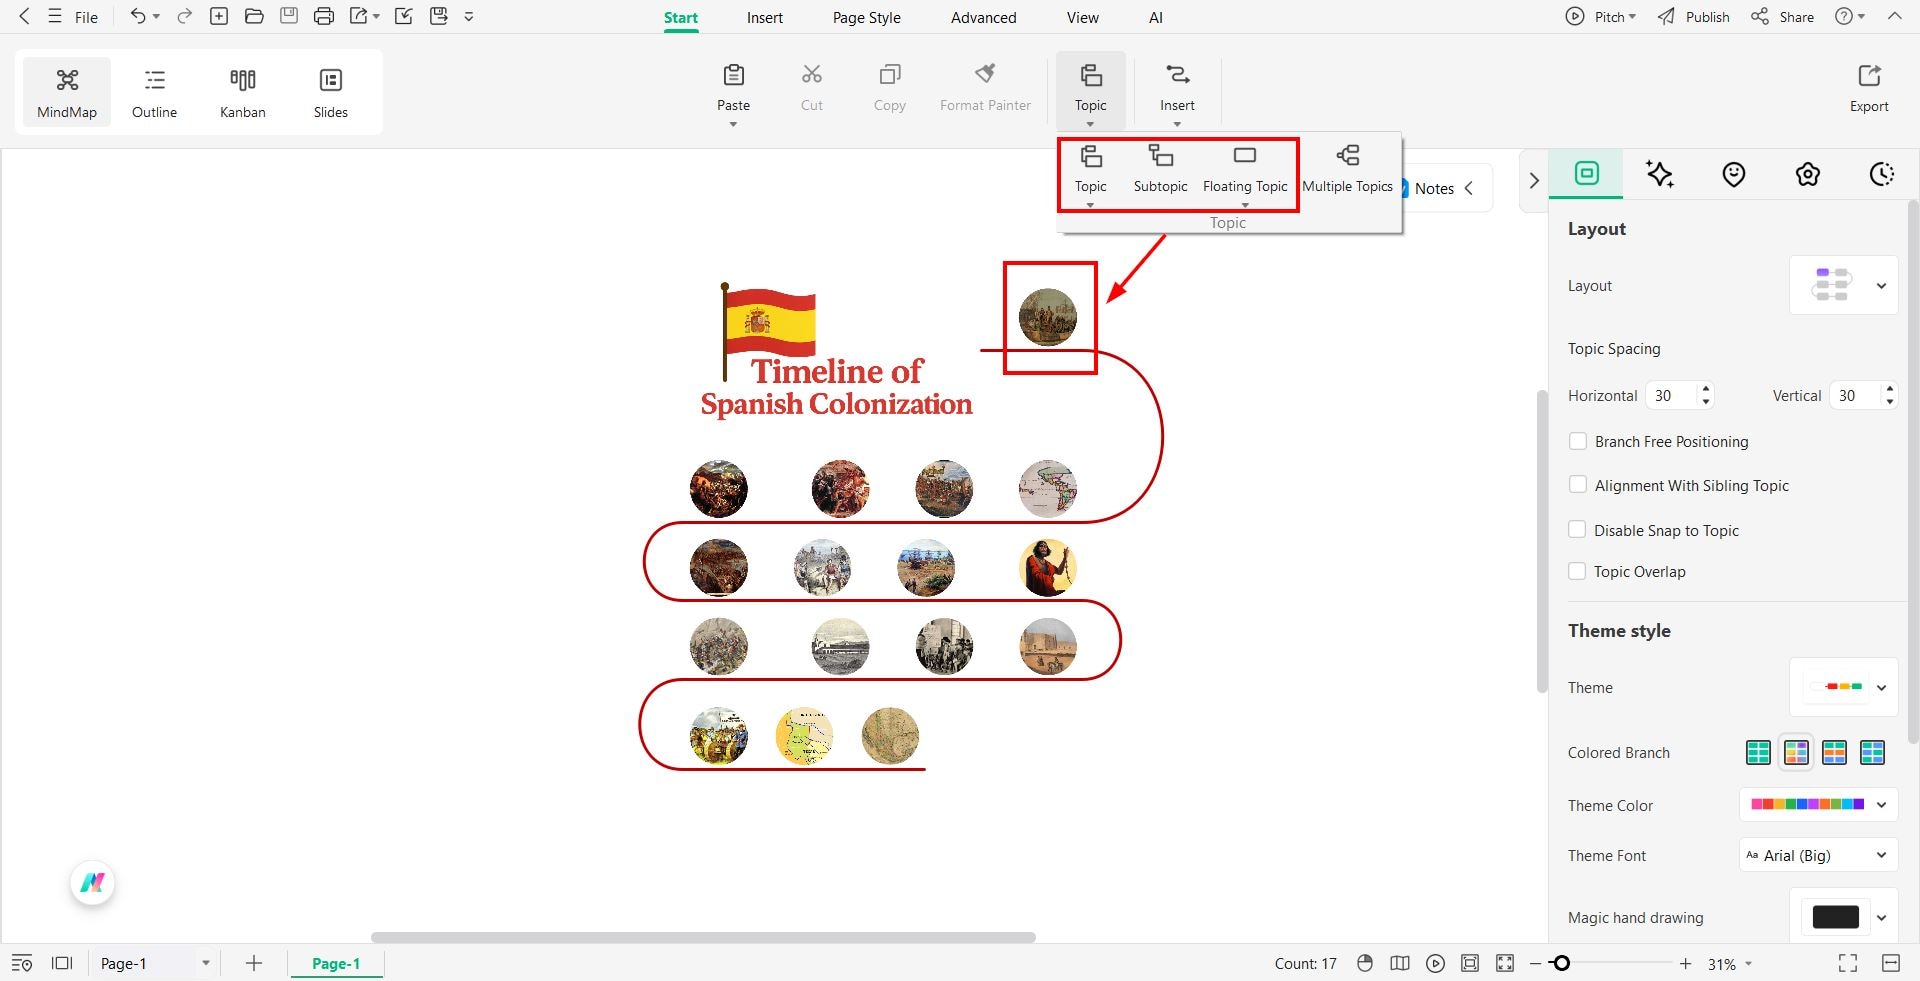Open the View ribbon tab
The height and width of the screenshot is (981, 1920).
point(1082,17)
